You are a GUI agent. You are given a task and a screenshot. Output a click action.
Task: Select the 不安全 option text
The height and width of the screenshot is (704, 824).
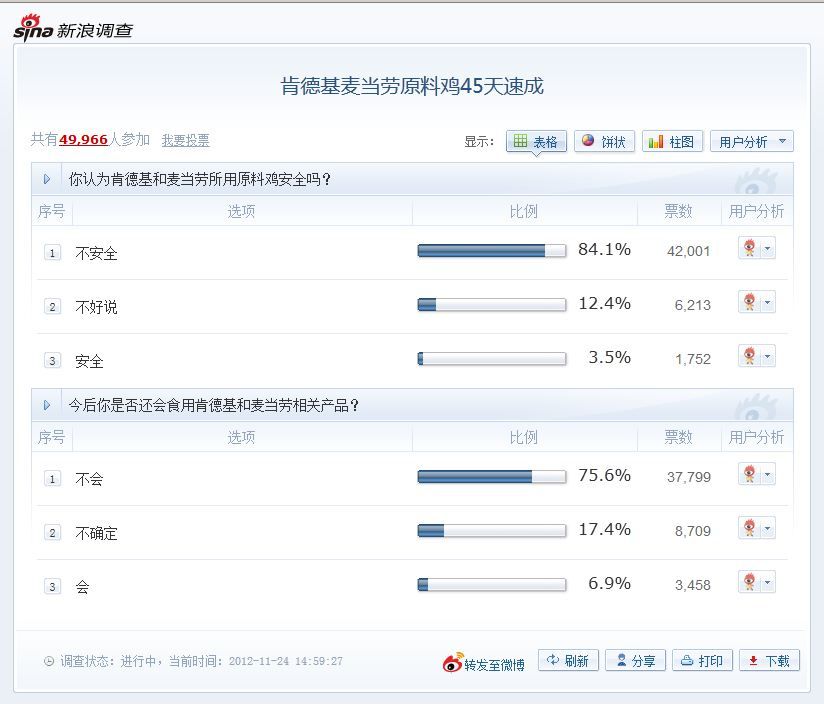96,253
